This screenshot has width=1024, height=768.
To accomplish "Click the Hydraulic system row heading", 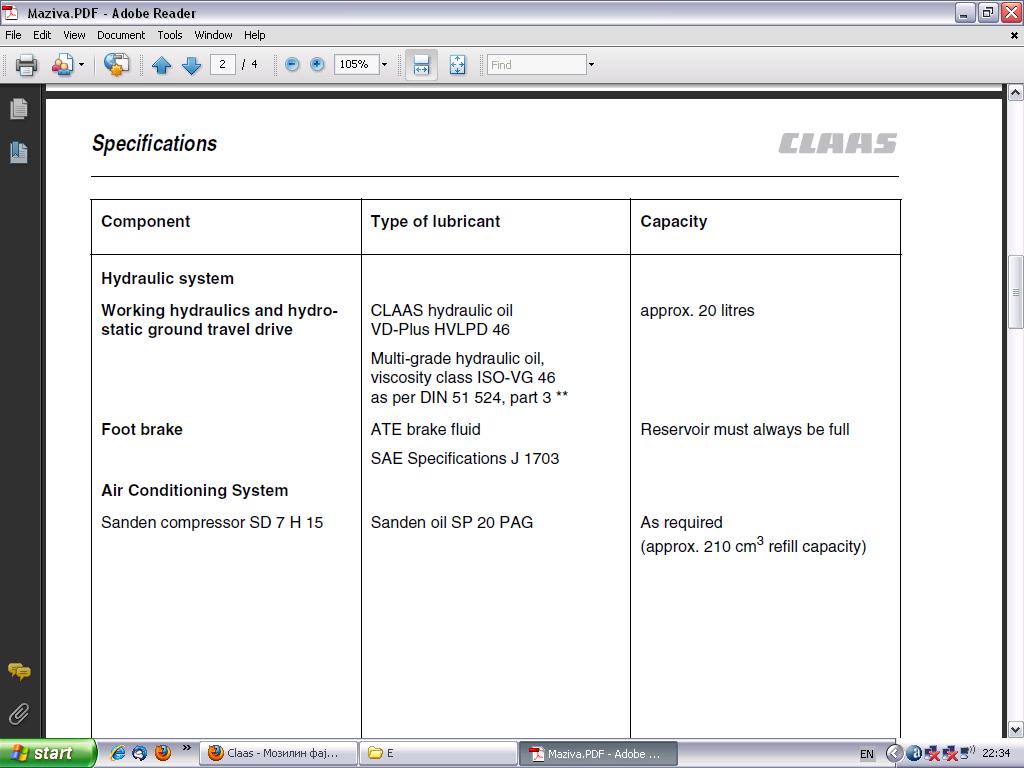I will (167, 279).
